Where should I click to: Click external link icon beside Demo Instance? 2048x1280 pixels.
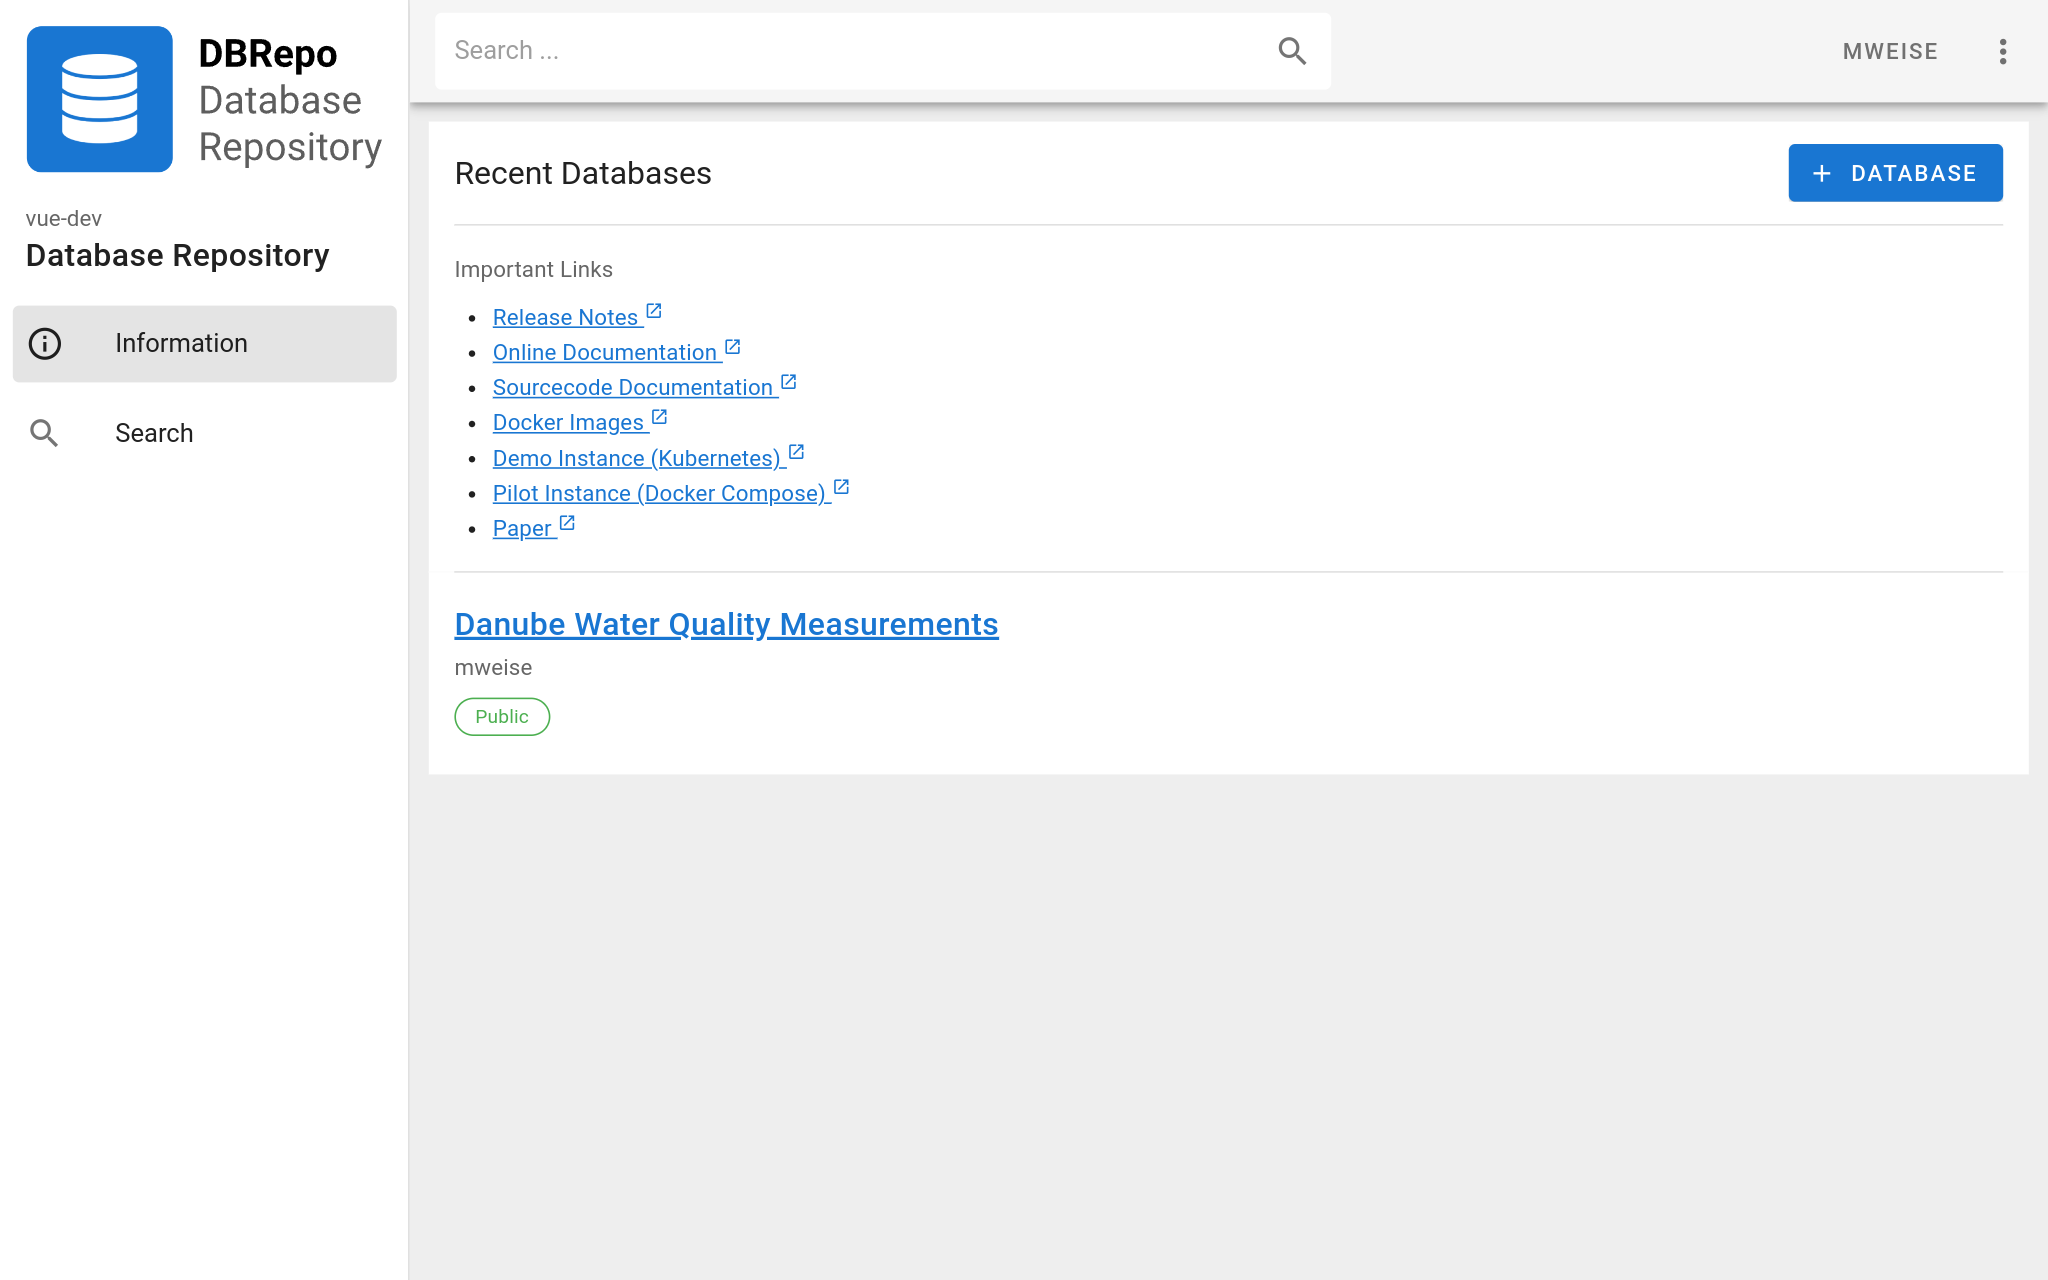(x=797, y=452)
